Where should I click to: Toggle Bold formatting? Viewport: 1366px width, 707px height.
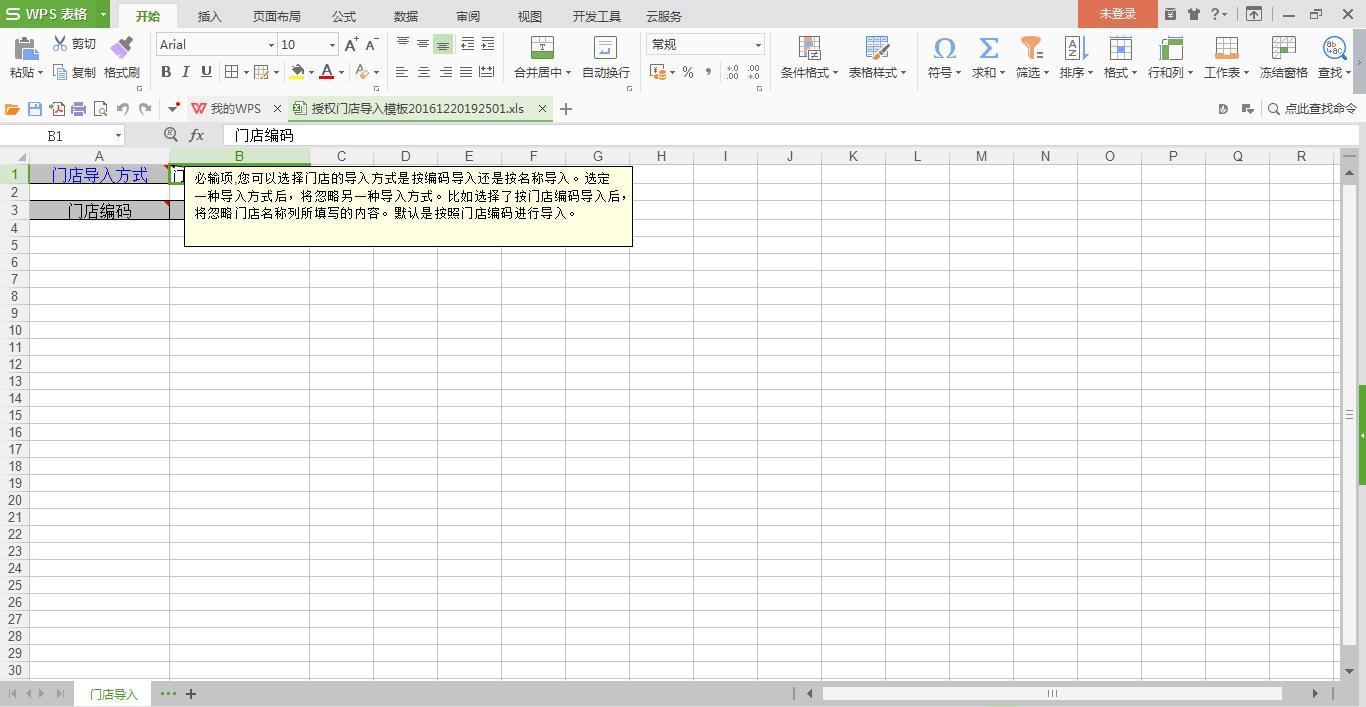click(x=166, y=72)
